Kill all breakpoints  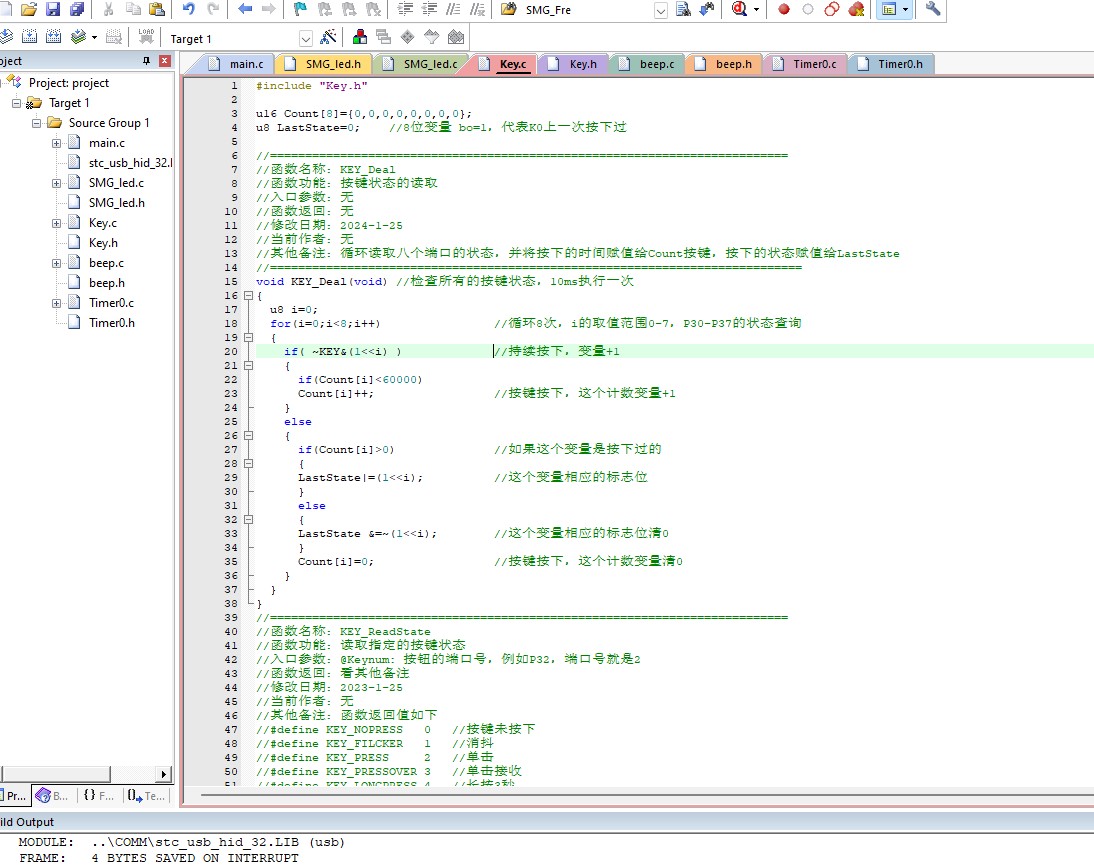coord(856,9)
